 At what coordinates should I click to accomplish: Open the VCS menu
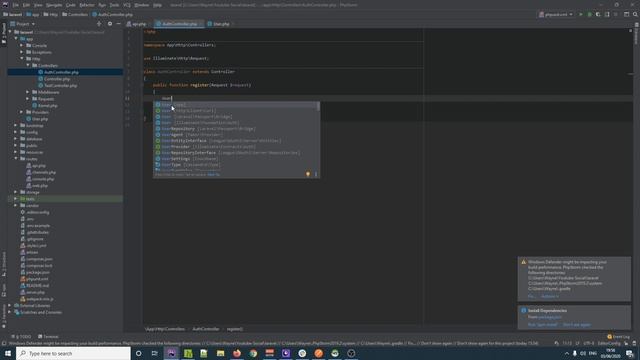(127, 5)
